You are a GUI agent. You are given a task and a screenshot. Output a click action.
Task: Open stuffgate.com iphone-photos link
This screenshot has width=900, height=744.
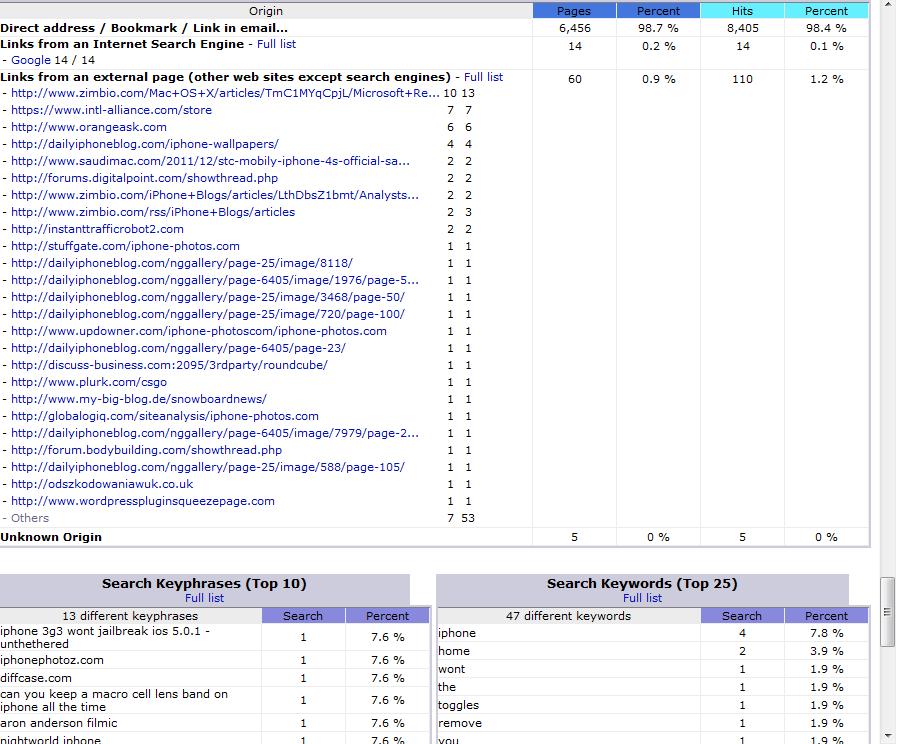(125, 246)
